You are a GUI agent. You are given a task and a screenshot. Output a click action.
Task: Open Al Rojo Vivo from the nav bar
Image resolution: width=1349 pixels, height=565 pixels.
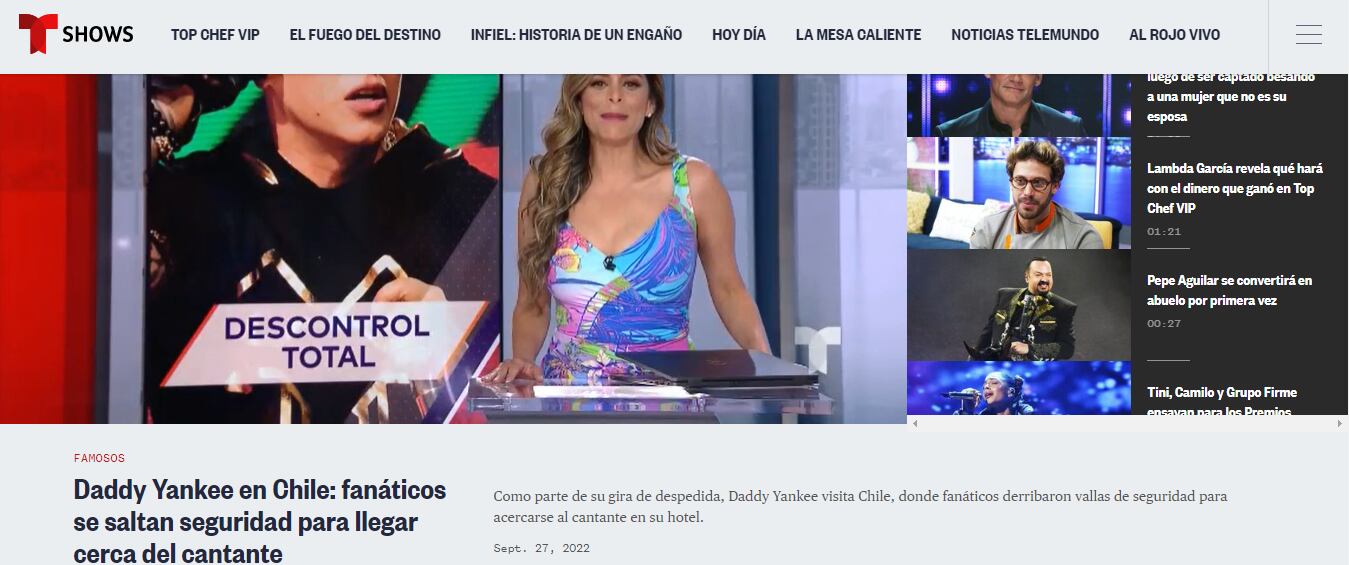click(1174, 35)
